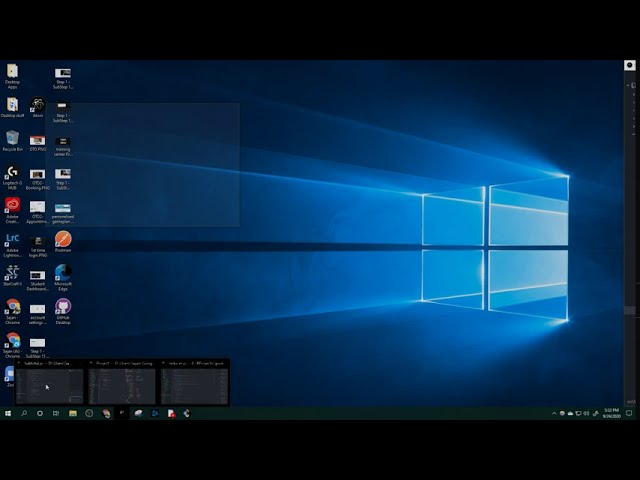Image resolution: width=640 pixels, height=480 pixels.
Task: Open the StarCraft II desktop shortcut
Action: click(x=12, y=272)
